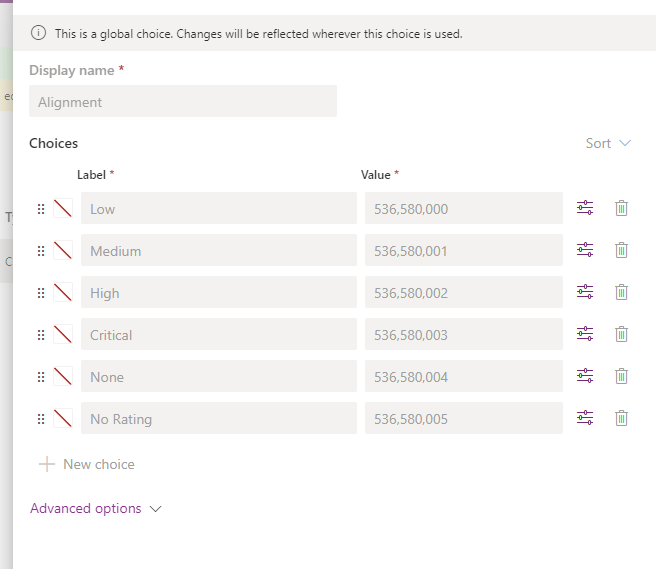Viewport: 656px width, 569px height.
Task: Click the value field 536,580,003
Action: click(463, 335)
